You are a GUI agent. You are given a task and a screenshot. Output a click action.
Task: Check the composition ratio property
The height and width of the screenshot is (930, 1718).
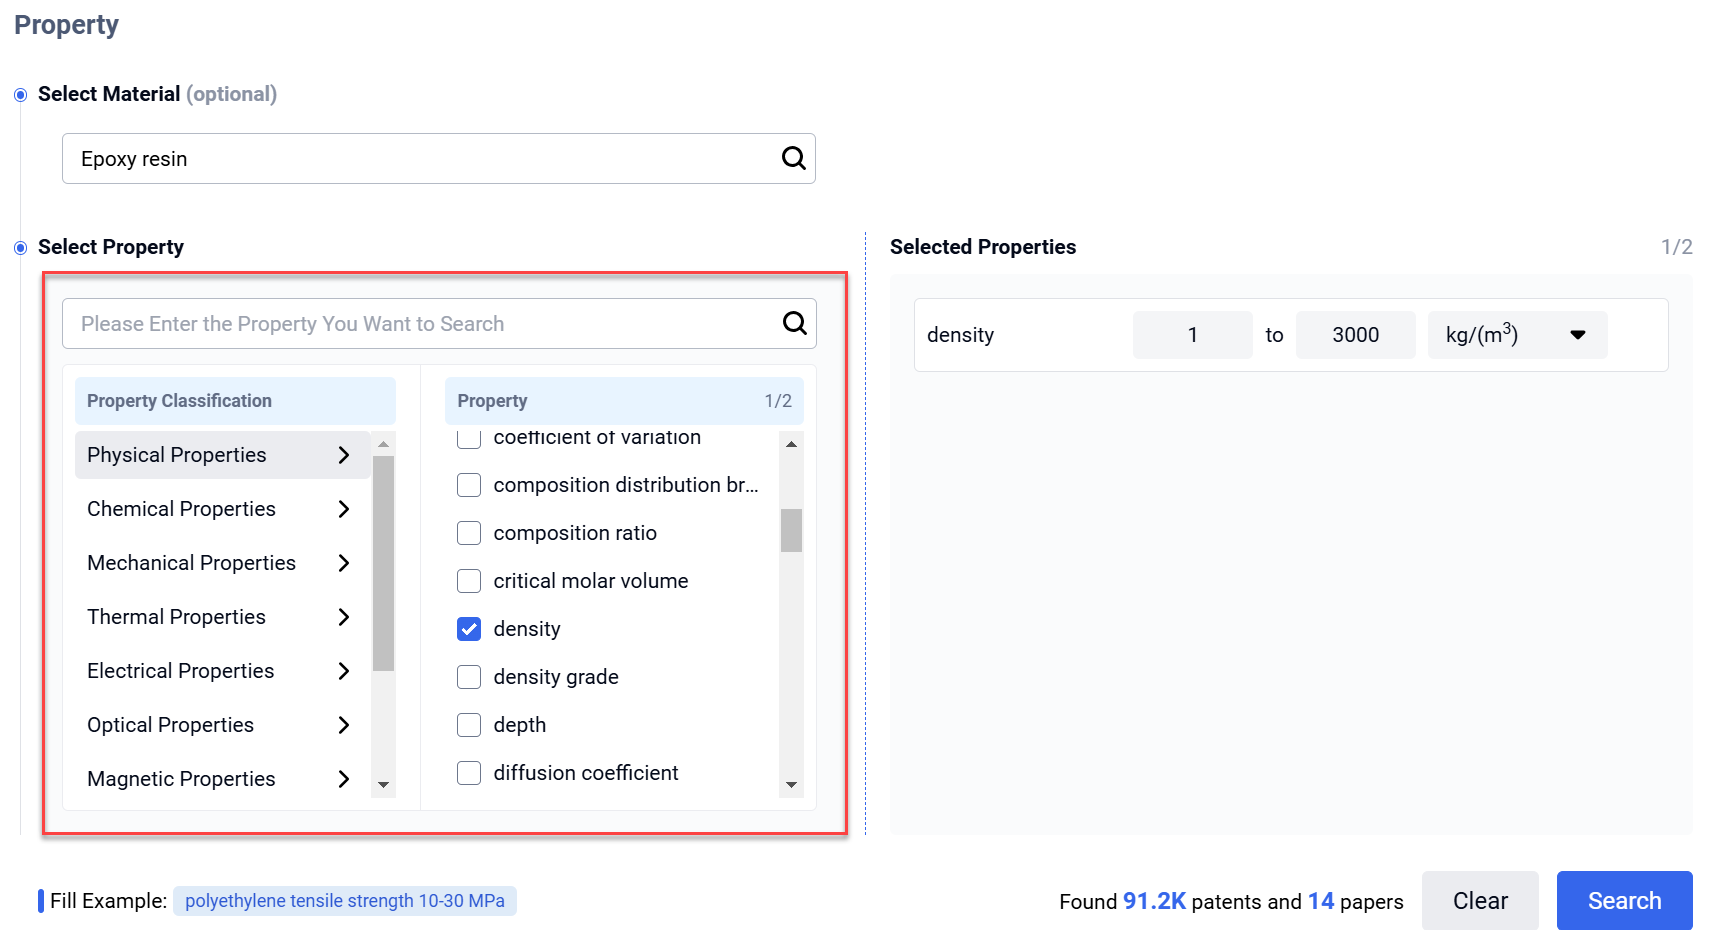tap(469, 532)
